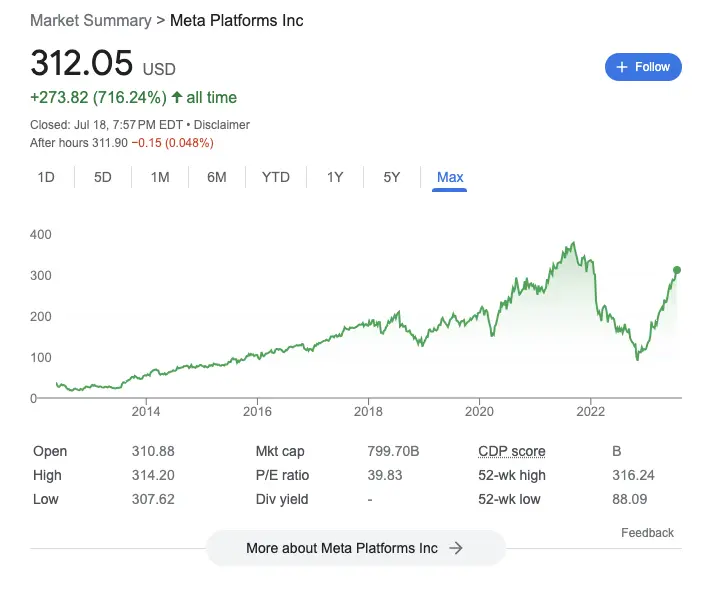Open the 1Y chart tab
The height and width of the screenshot is (596, 718).
tap(335, 177)
